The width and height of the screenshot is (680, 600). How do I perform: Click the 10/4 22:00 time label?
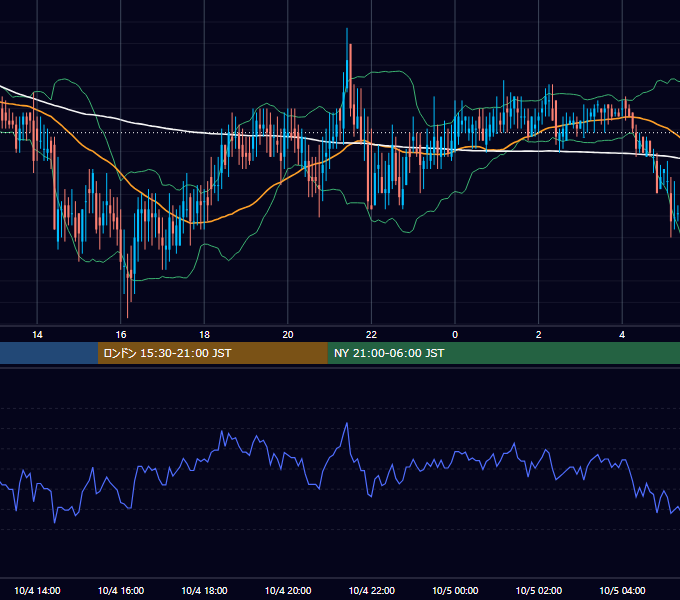point(372,590)
